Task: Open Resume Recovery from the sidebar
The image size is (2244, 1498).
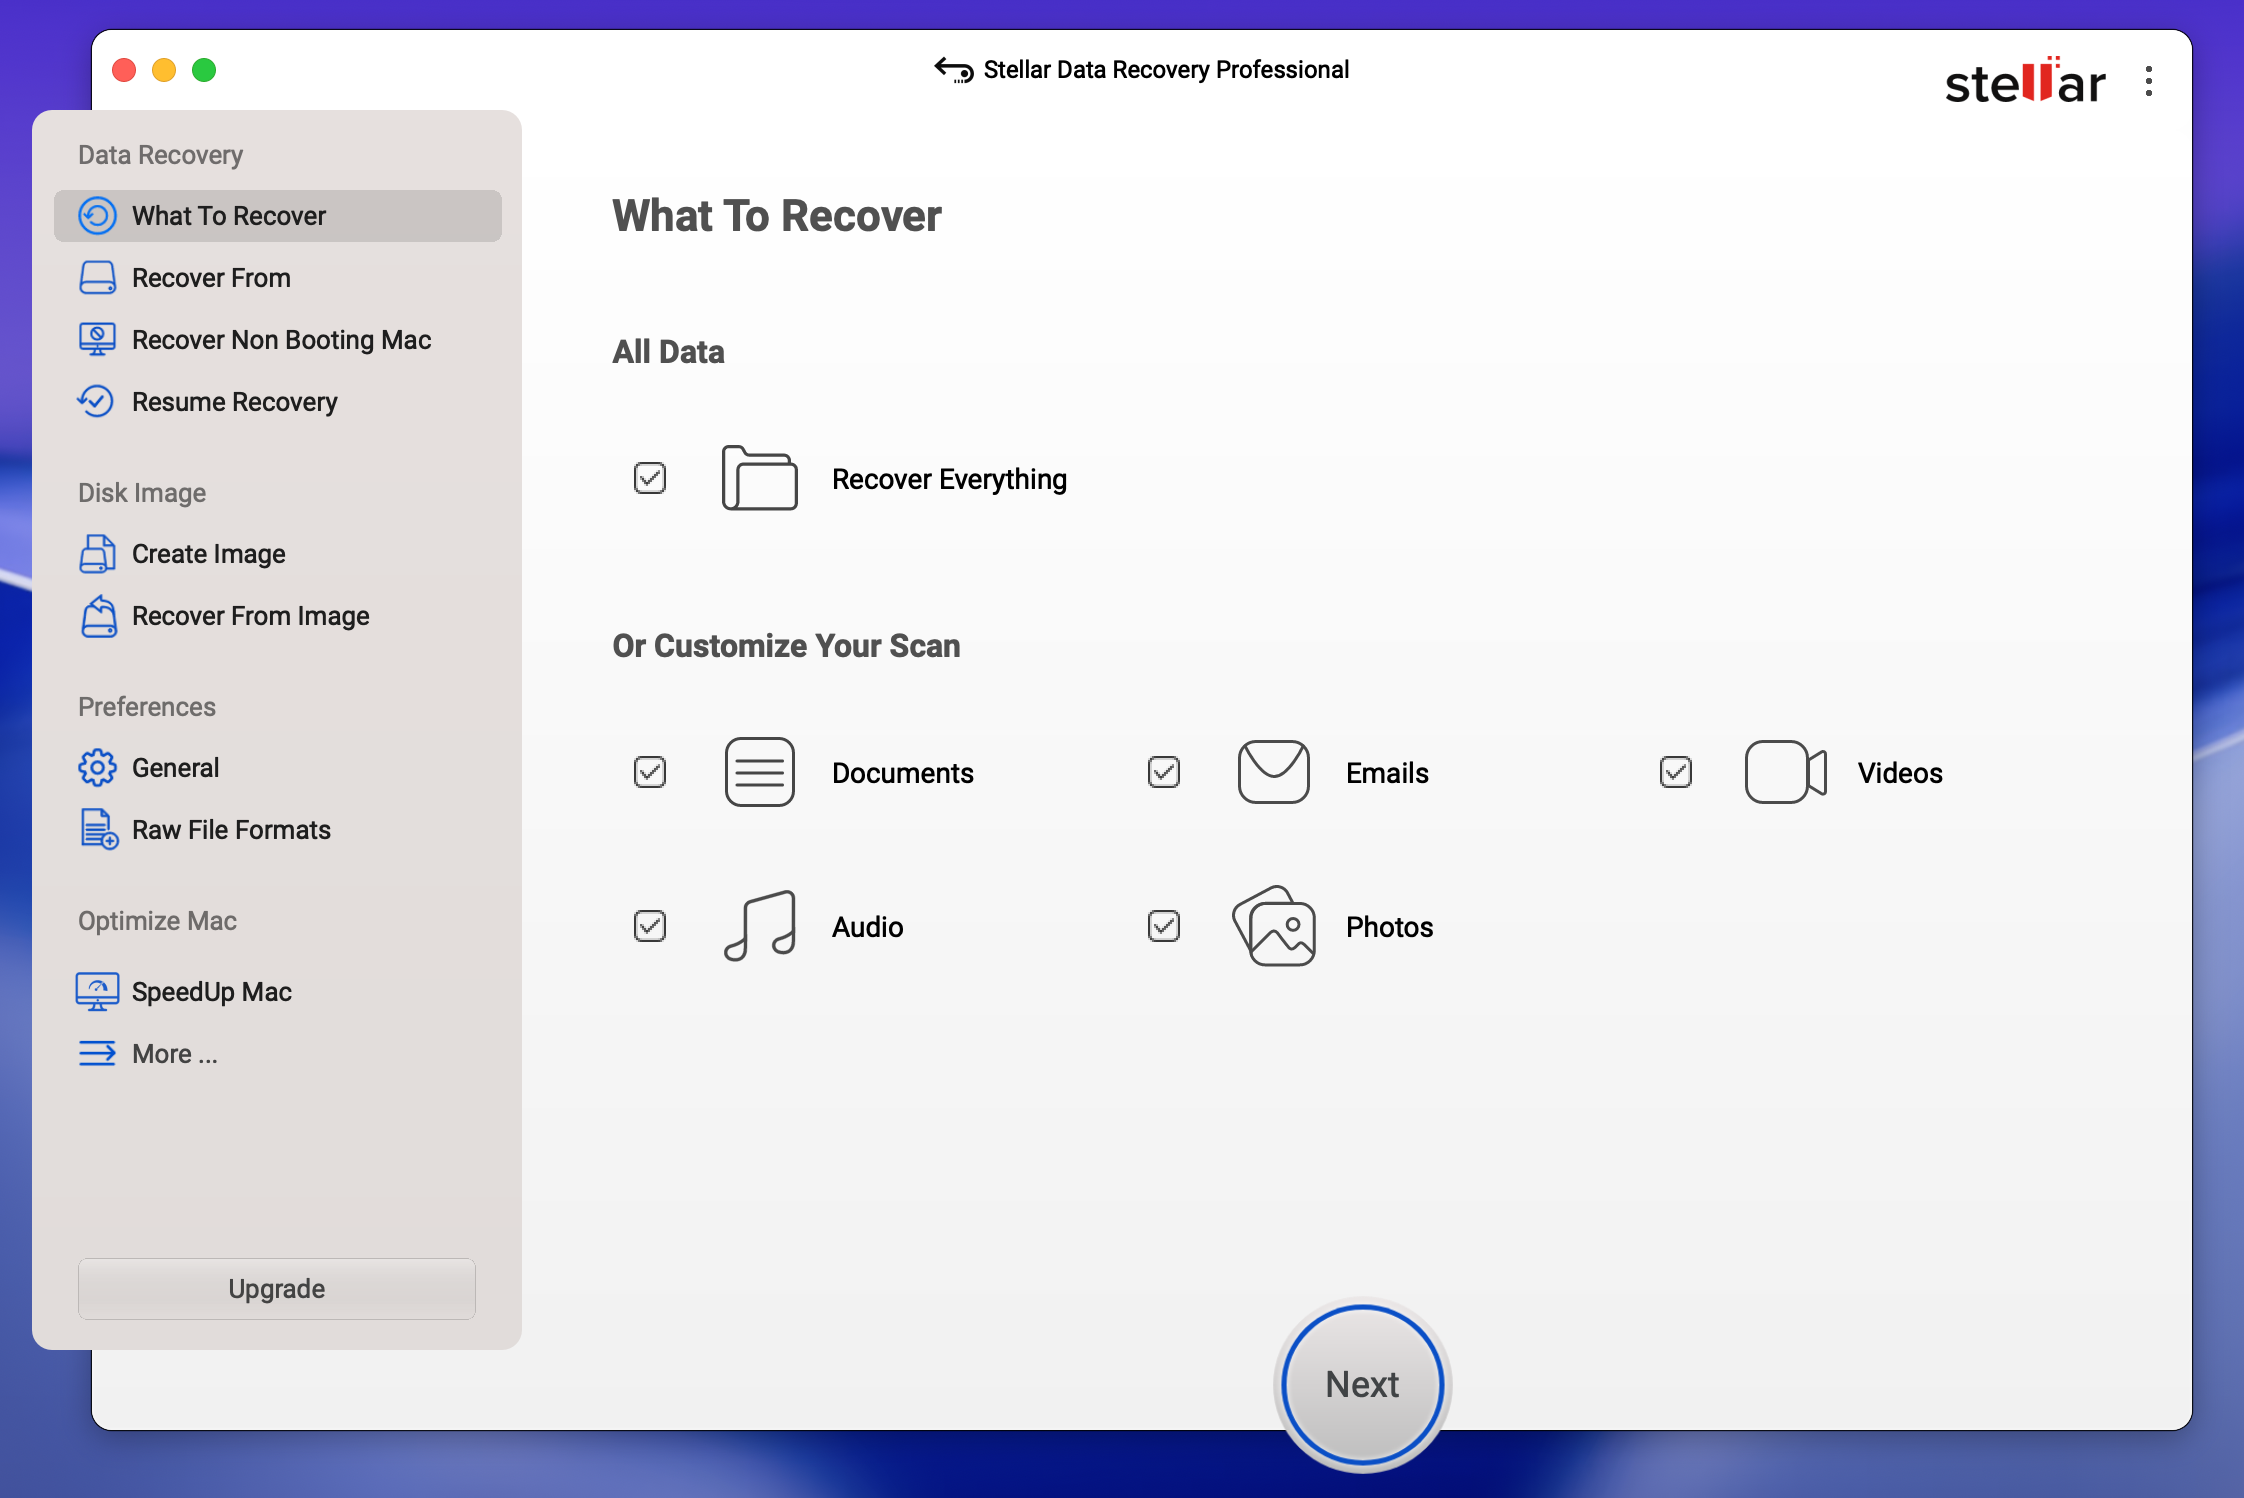Action: pyautogui.click(x=234, y=402)
